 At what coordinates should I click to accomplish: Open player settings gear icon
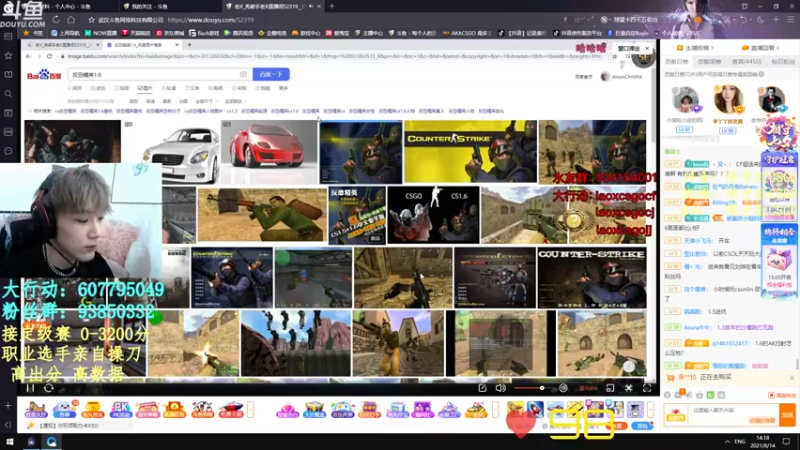(629, 388)
